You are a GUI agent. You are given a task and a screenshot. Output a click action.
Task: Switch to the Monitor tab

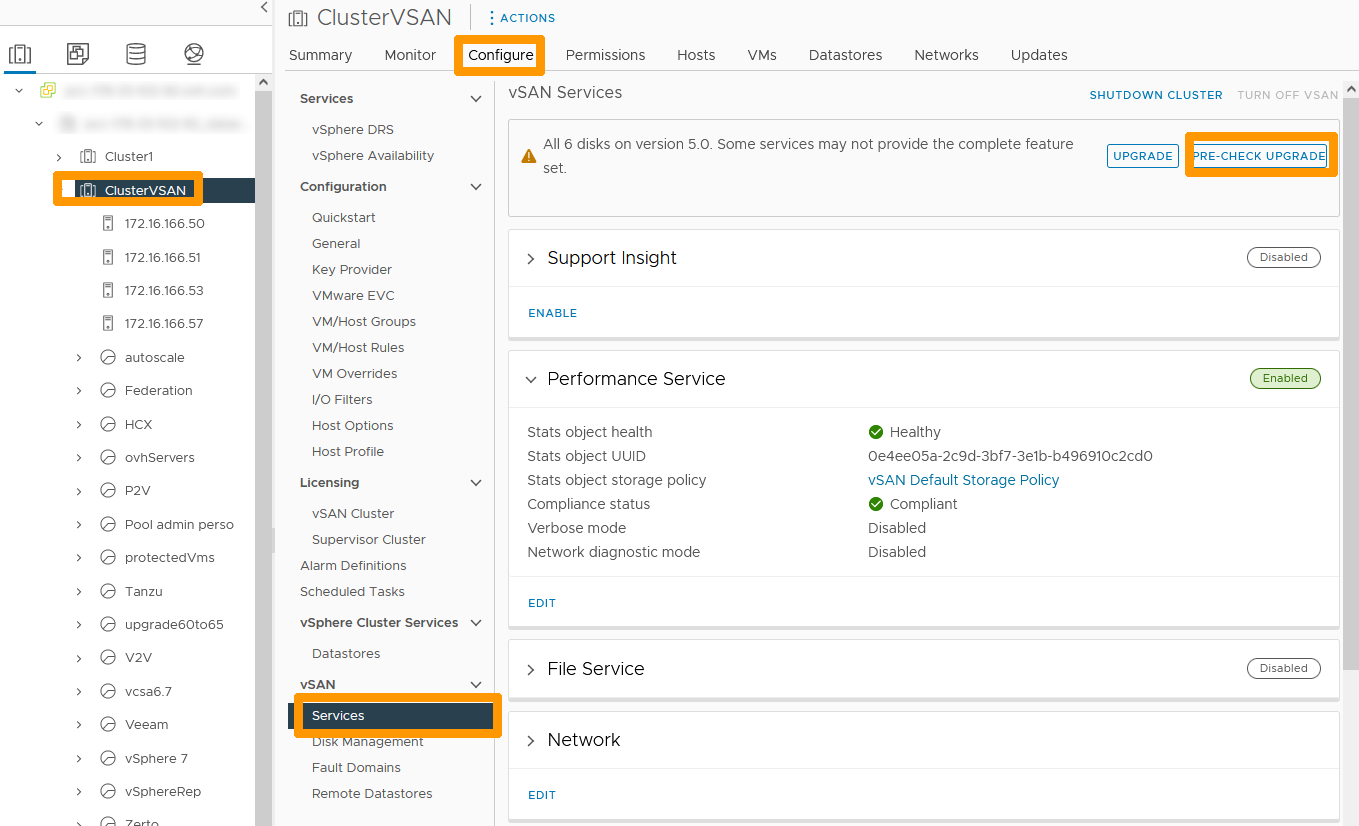tap(410, 55)
